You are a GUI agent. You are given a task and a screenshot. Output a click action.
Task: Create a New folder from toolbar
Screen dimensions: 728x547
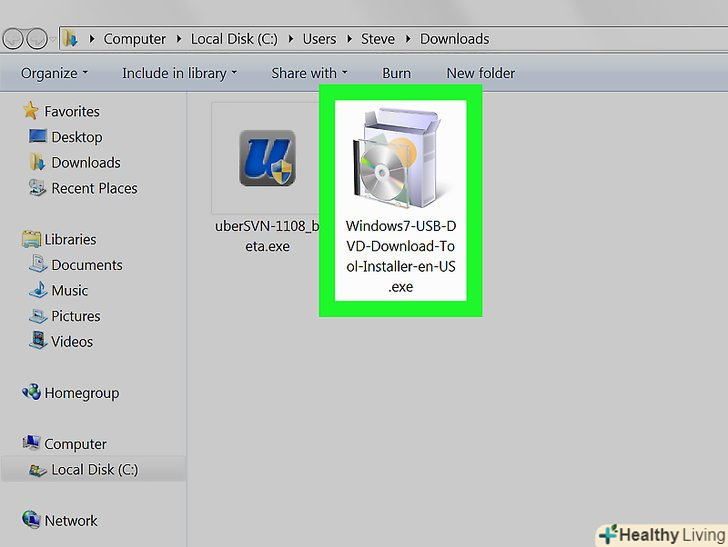coord(481,73)
